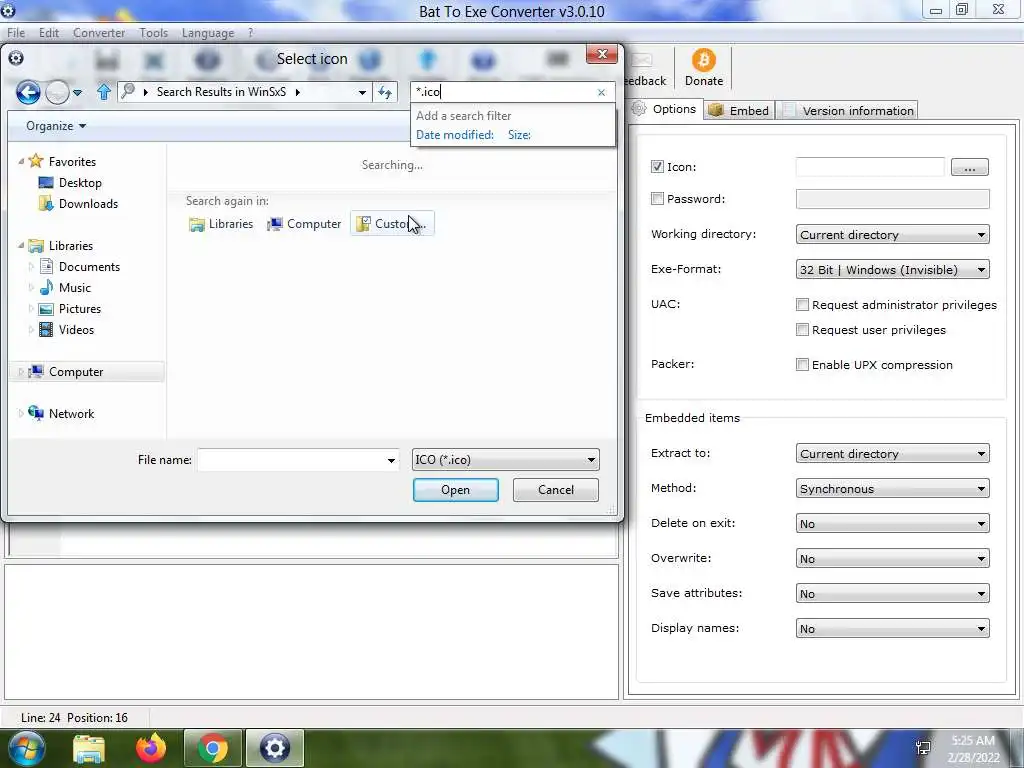1024x768 pixels.
Task: Select Computer in navigation pane
Action: pos(76,372)
